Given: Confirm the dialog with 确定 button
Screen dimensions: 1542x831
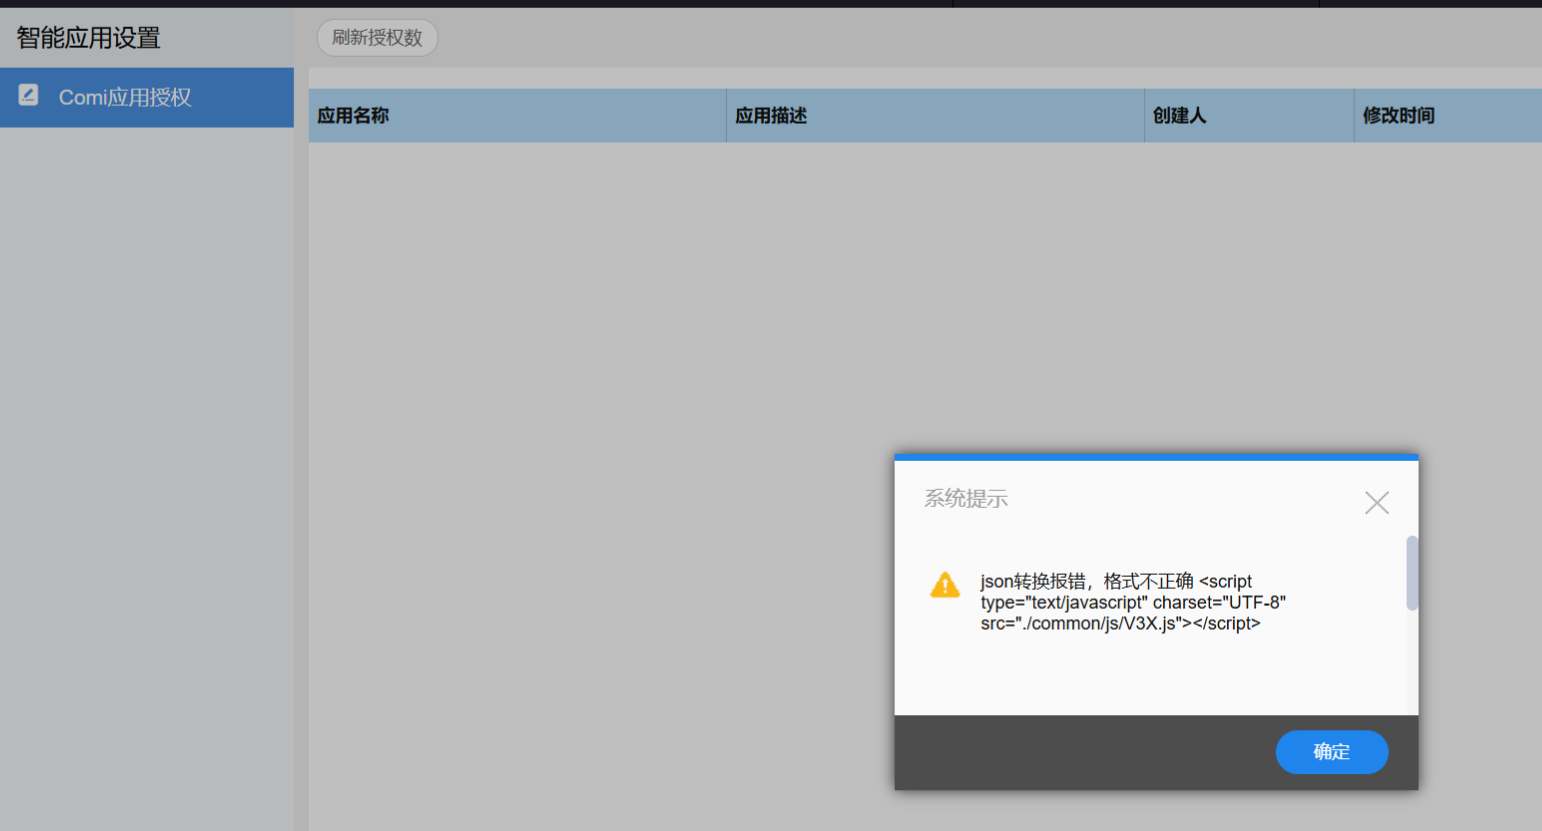Looking at the screenshot, I should pos(1332,752).
